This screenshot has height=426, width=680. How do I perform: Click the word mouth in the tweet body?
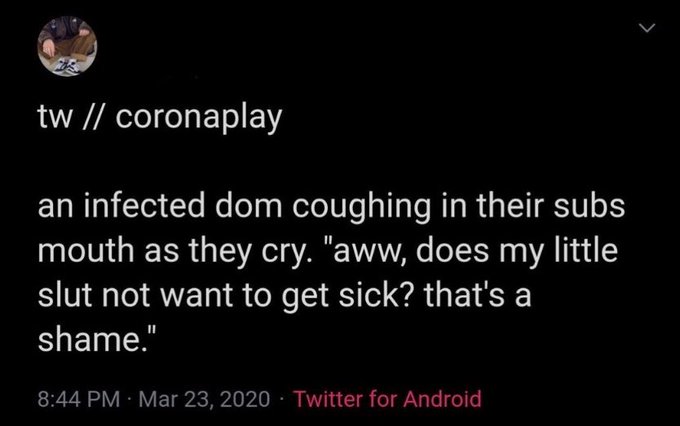click(x=86, y=251)
